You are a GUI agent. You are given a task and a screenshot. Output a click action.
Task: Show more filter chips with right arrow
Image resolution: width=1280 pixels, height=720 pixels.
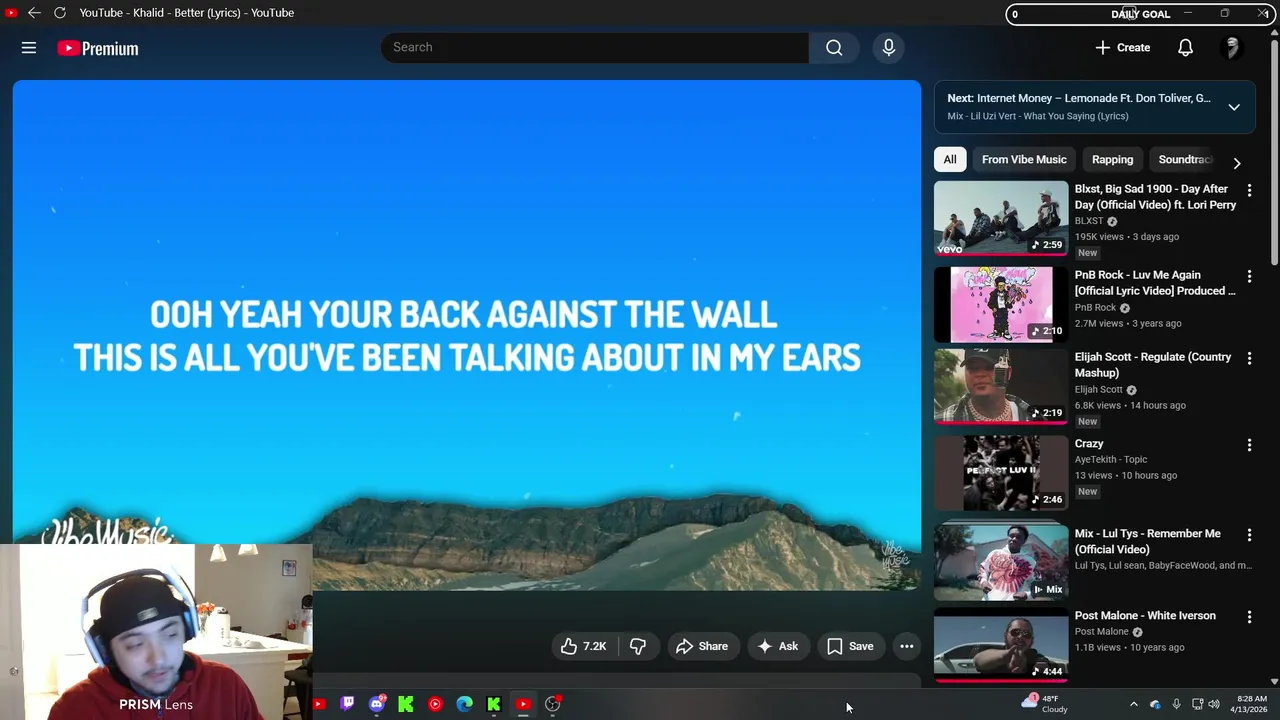click(1237, 163)
